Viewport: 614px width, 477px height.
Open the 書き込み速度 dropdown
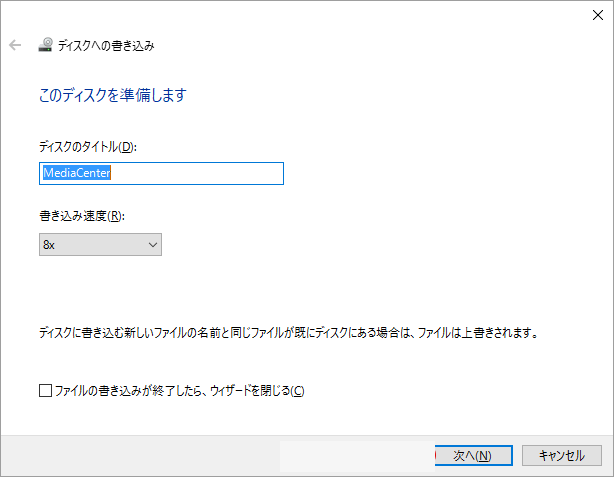click(x=99, y=244)
